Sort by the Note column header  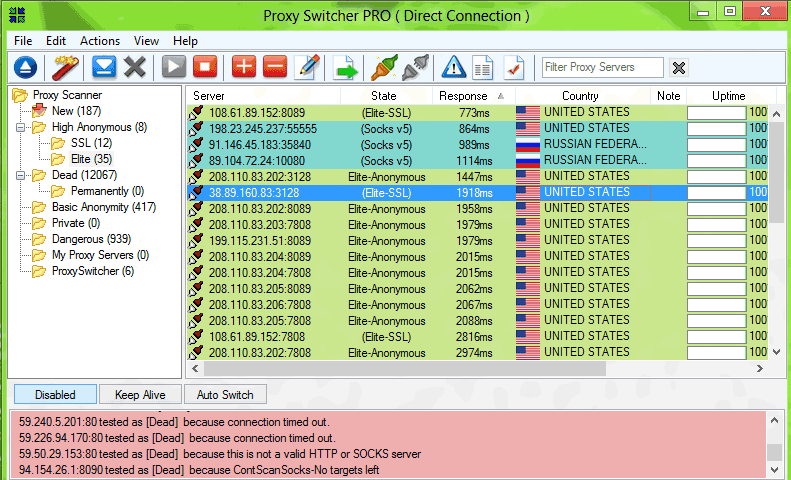pyautogui.click(x=668, y=96)
